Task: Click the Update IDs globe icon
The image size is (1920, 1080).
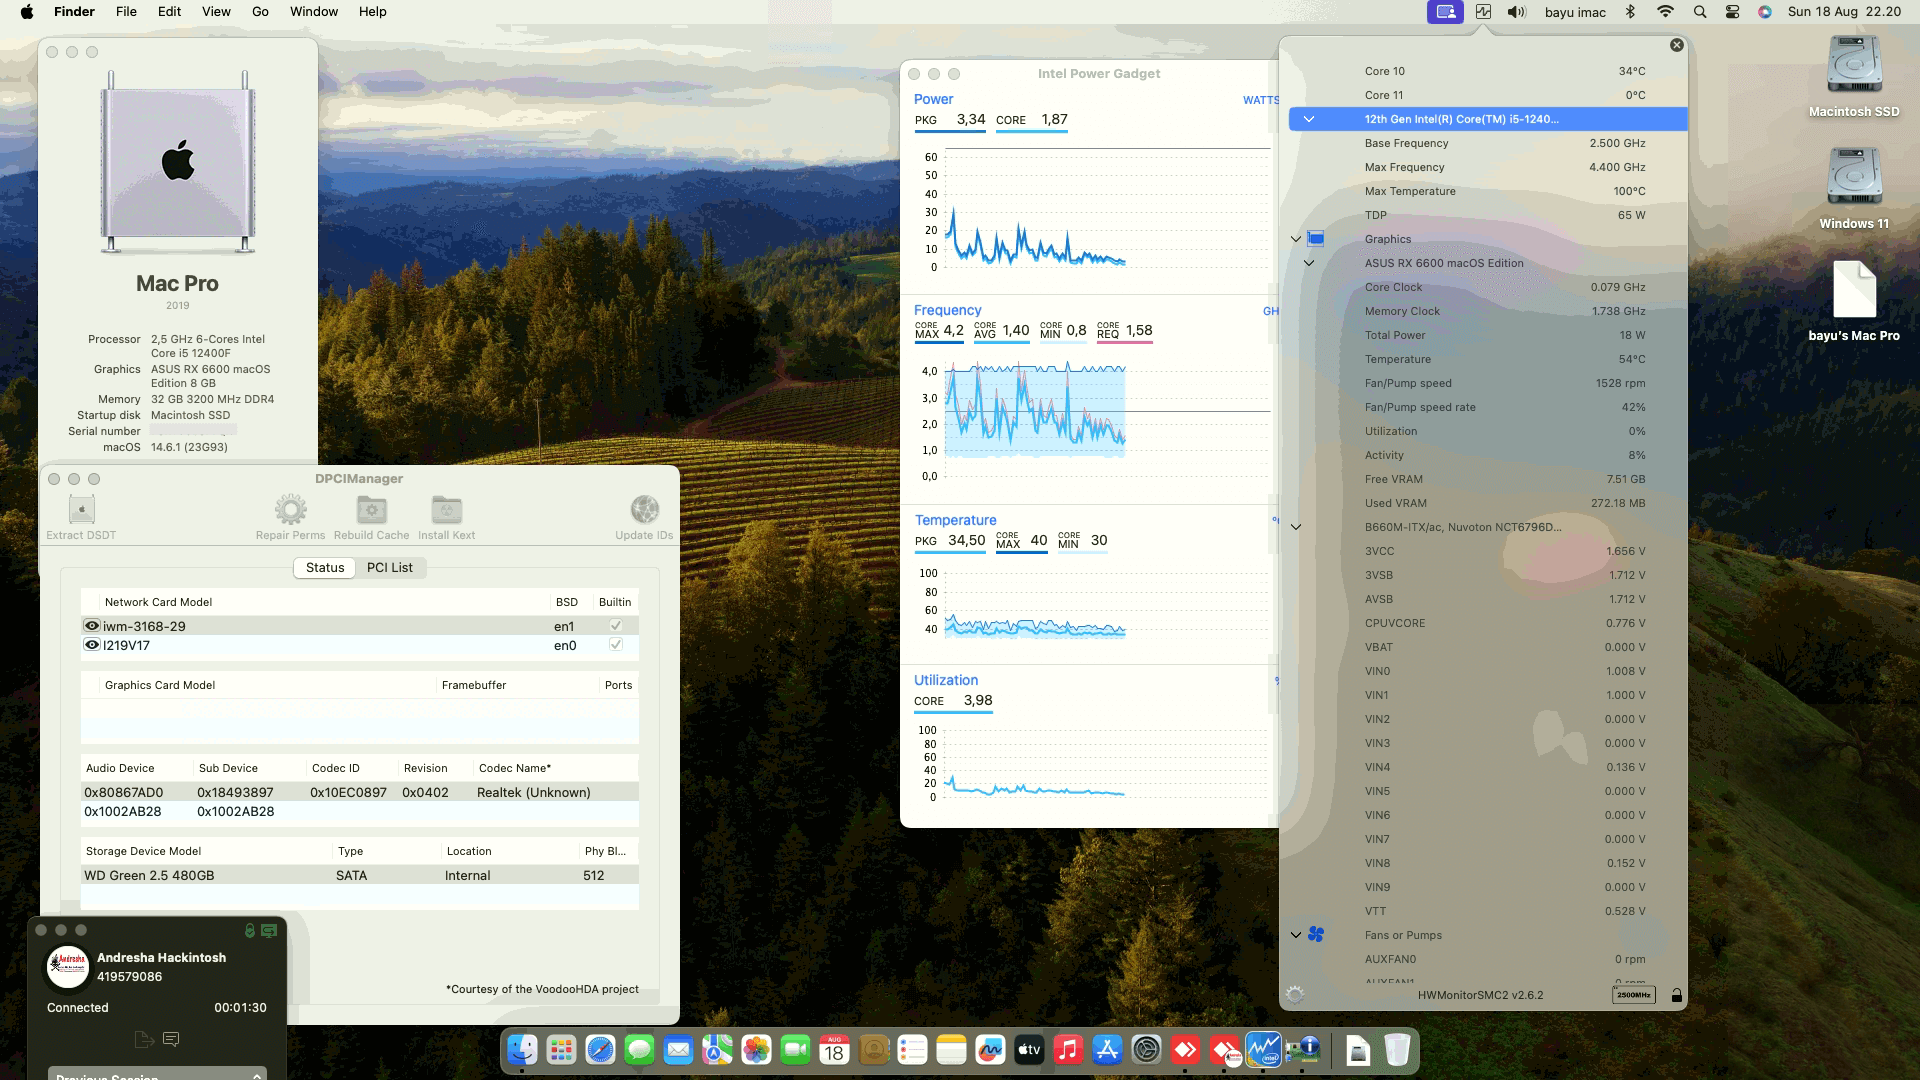Action: [644, 509]
